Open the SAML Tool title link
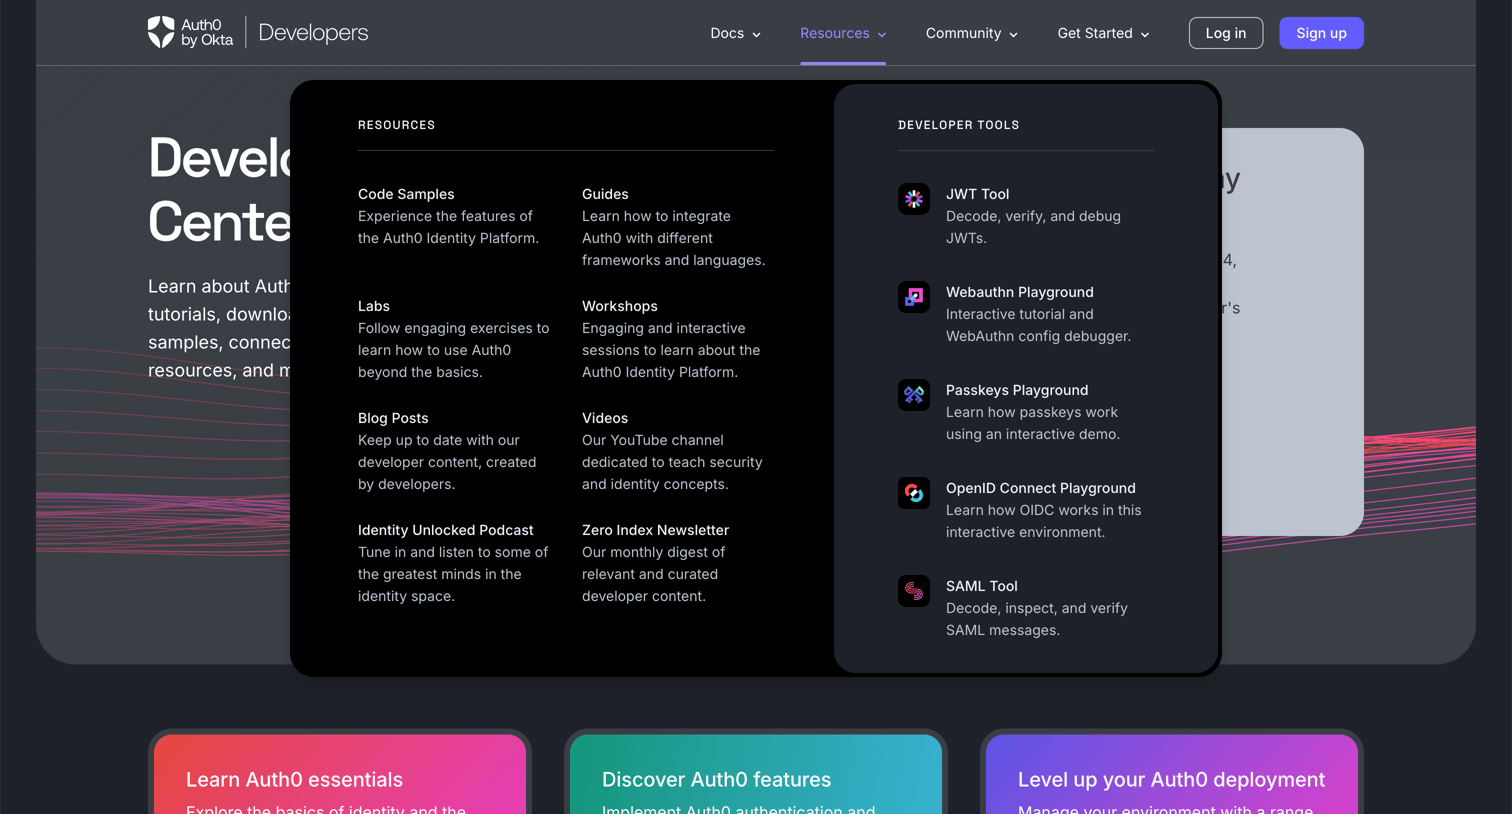 coord(982,586)
